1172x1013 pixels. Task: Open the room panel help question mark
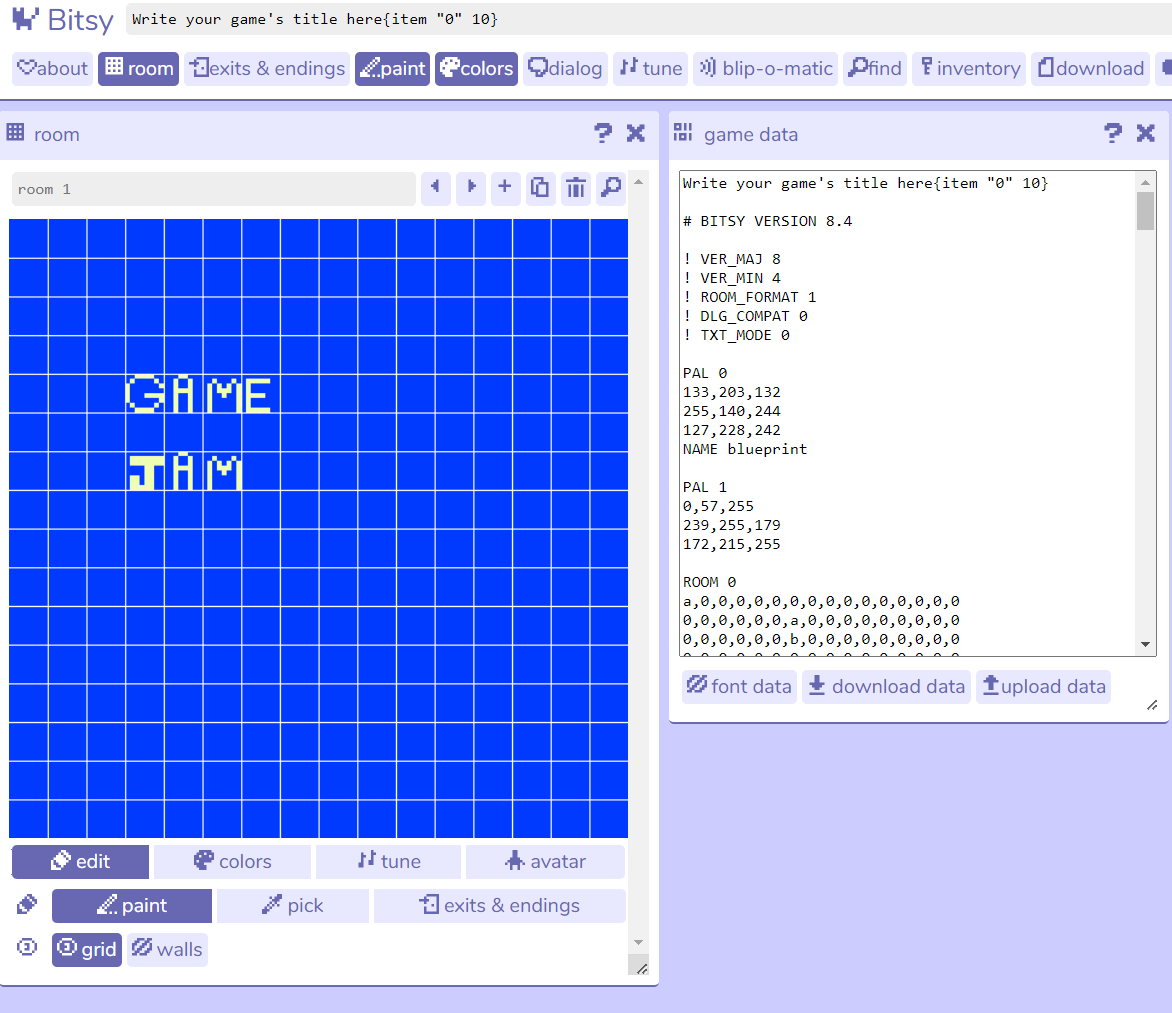pos(603,133)
